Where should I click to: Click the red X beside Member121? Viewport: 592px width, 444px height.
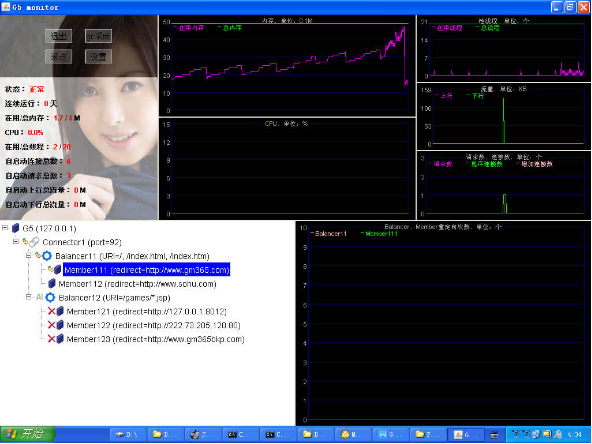[51, 311]
